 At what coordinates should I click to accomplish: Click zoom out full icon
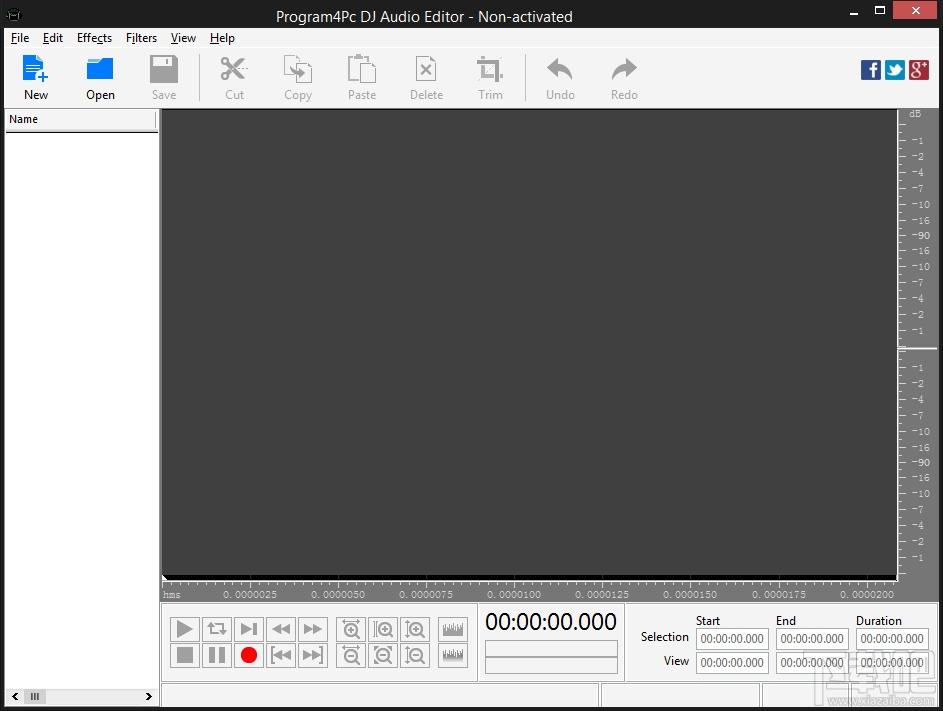pyautogui.click(x=383, y=655)
